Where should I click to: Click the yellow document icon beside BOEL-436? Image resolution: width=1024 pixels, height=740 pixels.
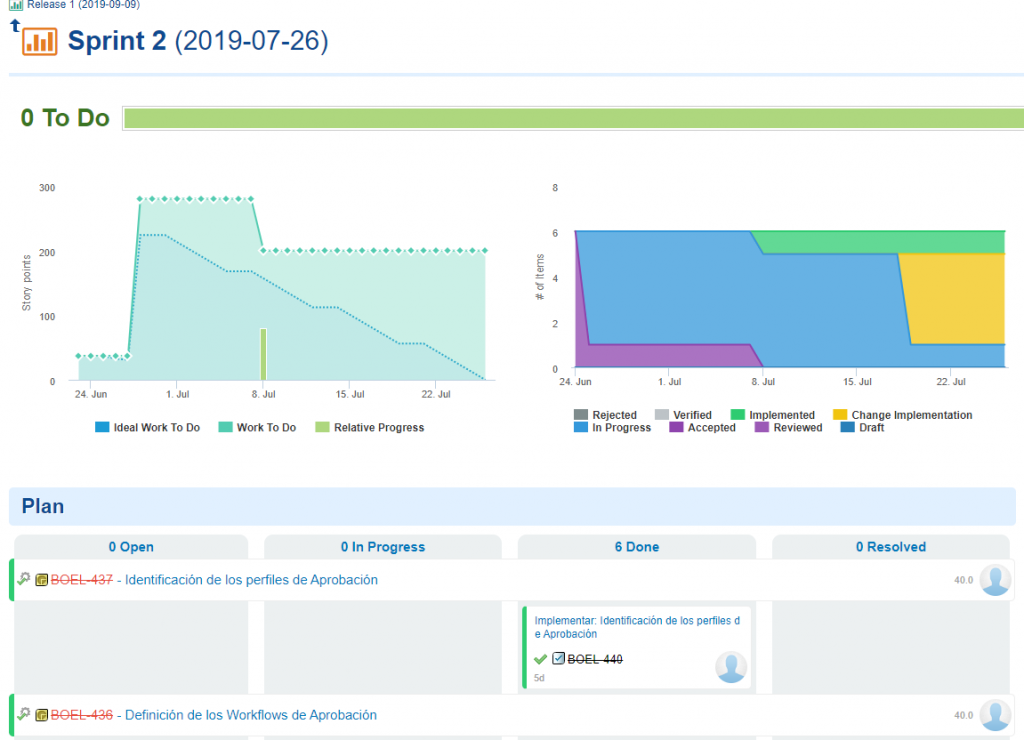(x=42, y=716)
